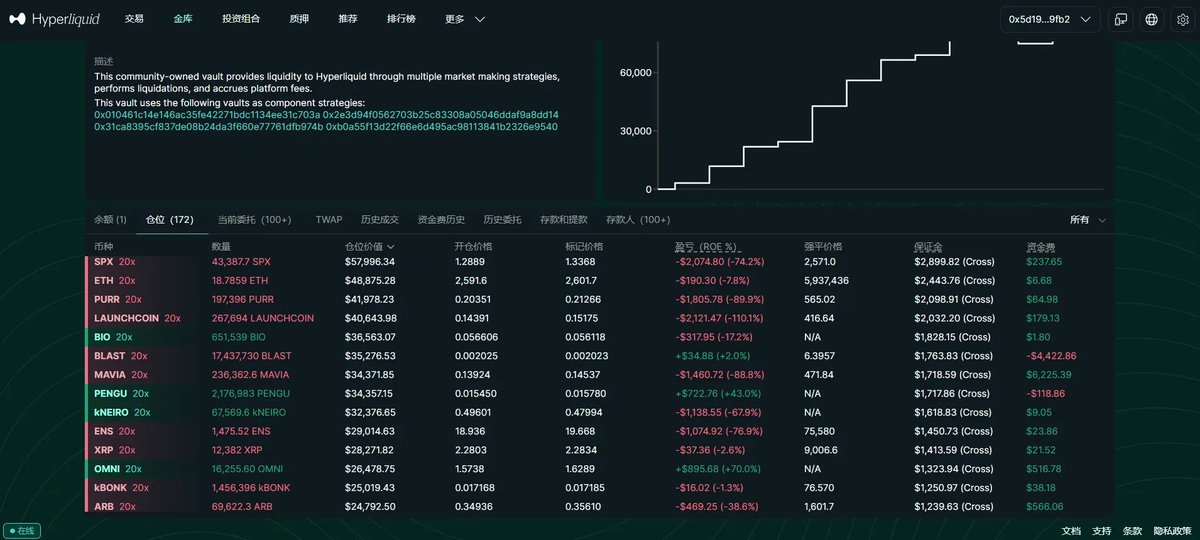1200x540 pixels.
Task: Click ETH margin $2,443.76 (Cross)
Action: click(x=955, y=280)
